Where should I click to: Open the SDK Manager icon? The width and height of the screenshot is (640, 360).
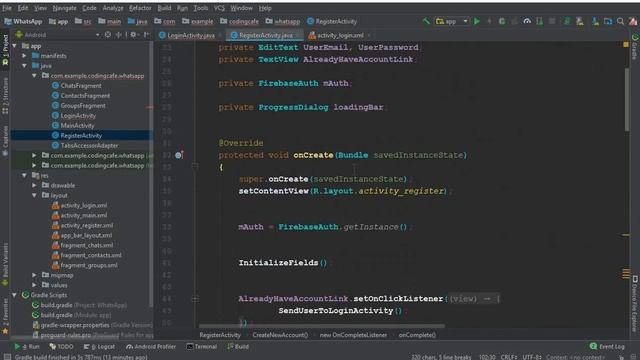596,21
